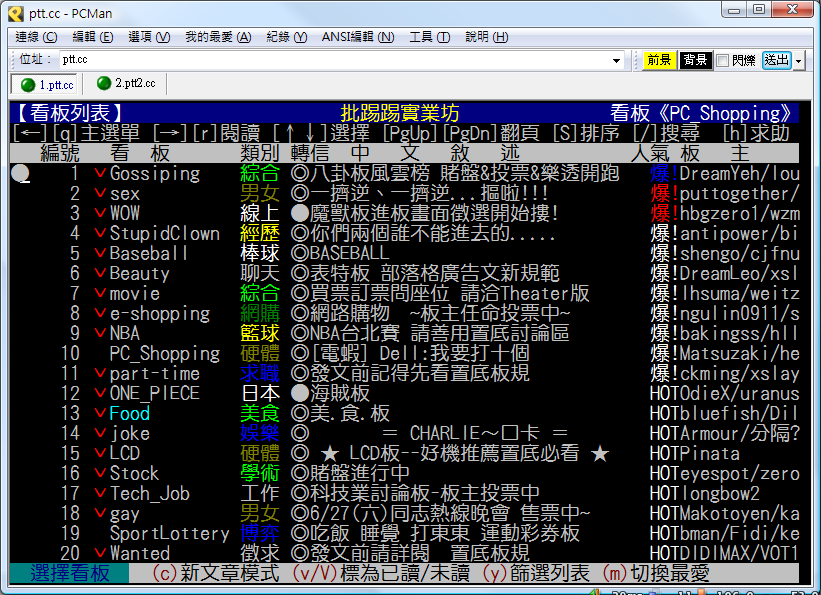Open the 說明 (H) menu
The width and height of the screenshot is (821, 595).
pyautogui.click(x=487, y=37)
